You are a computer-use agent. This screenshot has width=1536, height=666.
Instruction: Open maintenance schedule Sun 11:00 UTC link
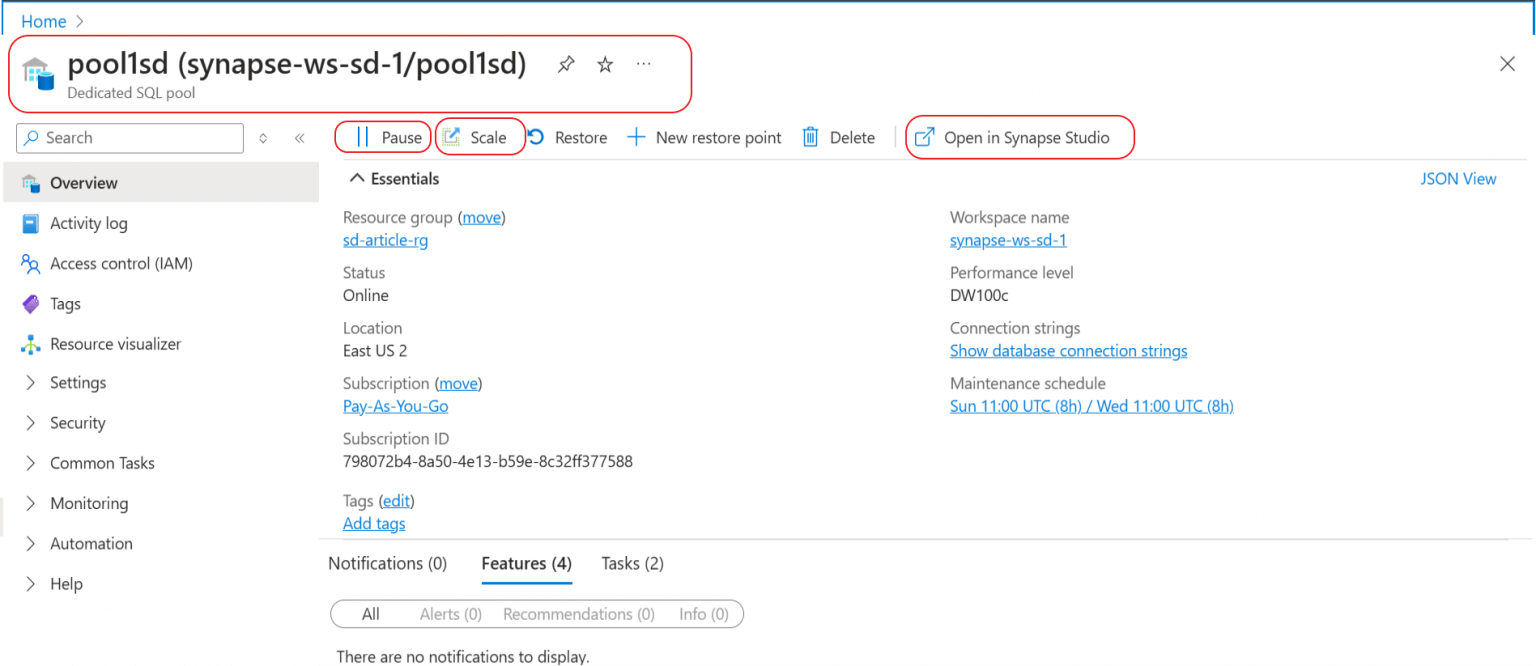1091,406
